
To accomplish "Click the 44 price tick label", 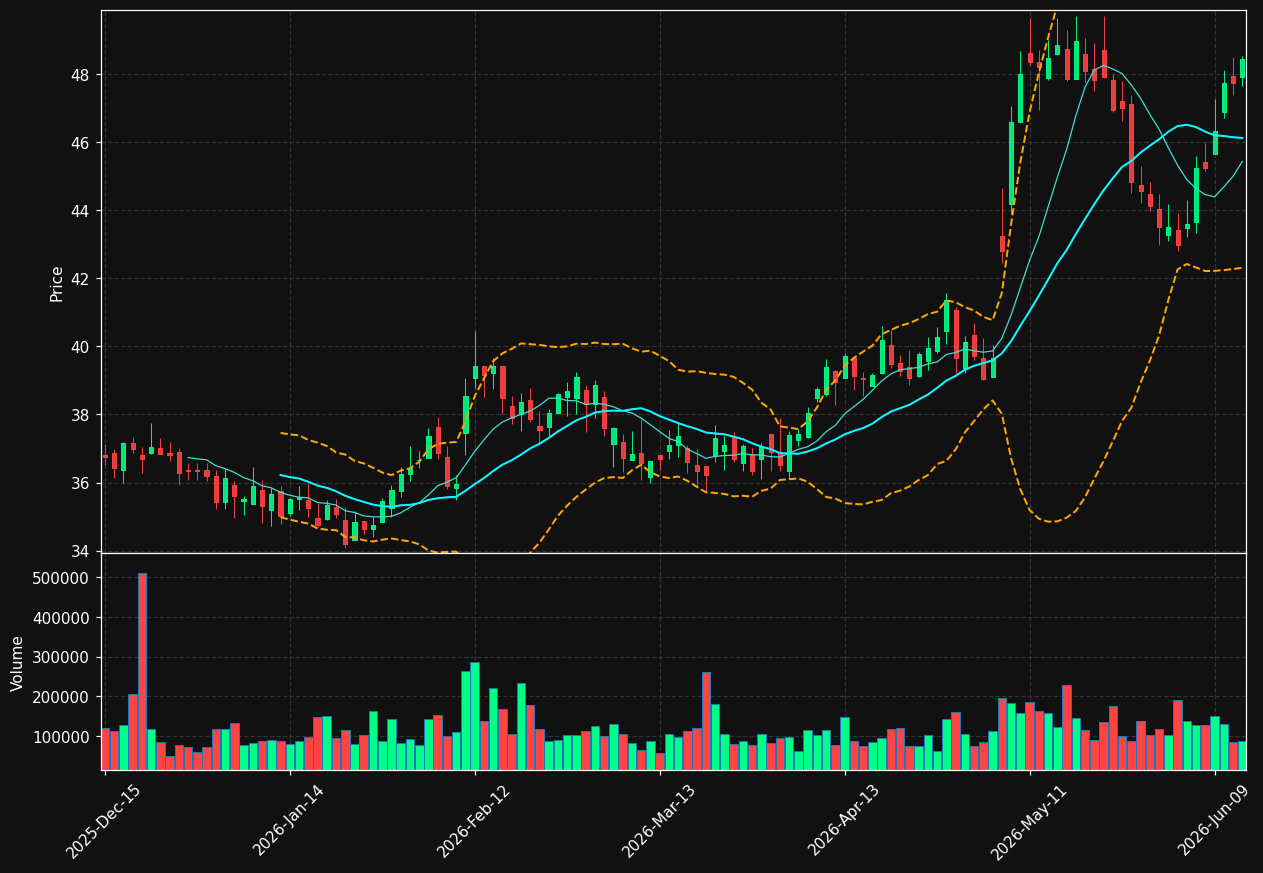I will [81, 211].
